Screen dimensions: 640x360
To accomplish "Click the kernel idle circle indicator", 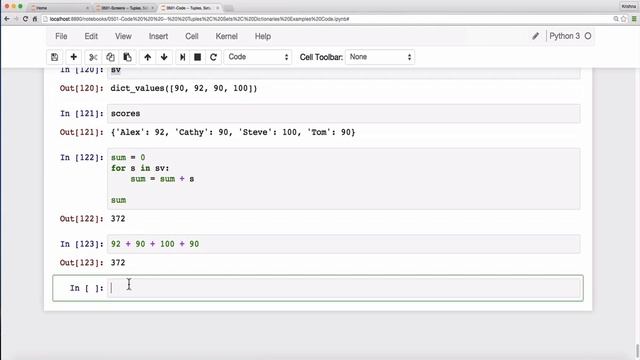I will coord(588,36).
